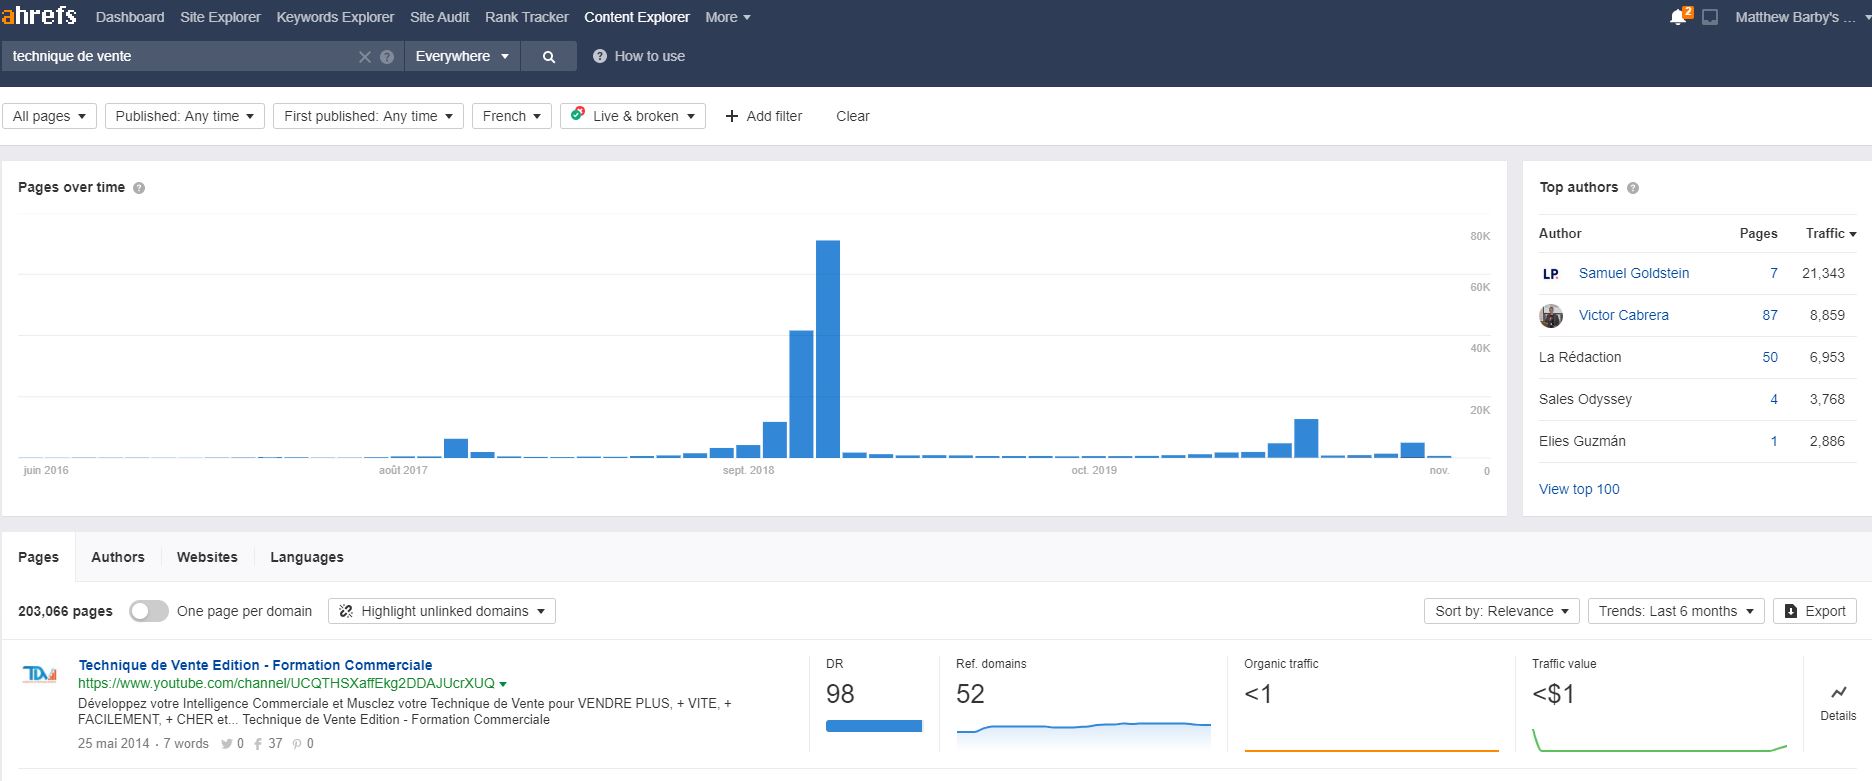Open Victor Cabrera's avatar
1872x781 pixels.
tap(1551, 316)
